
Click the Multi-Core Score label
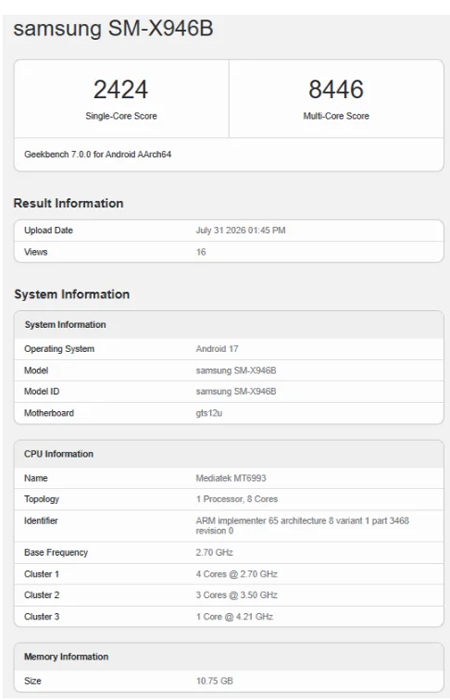point(336,116)
